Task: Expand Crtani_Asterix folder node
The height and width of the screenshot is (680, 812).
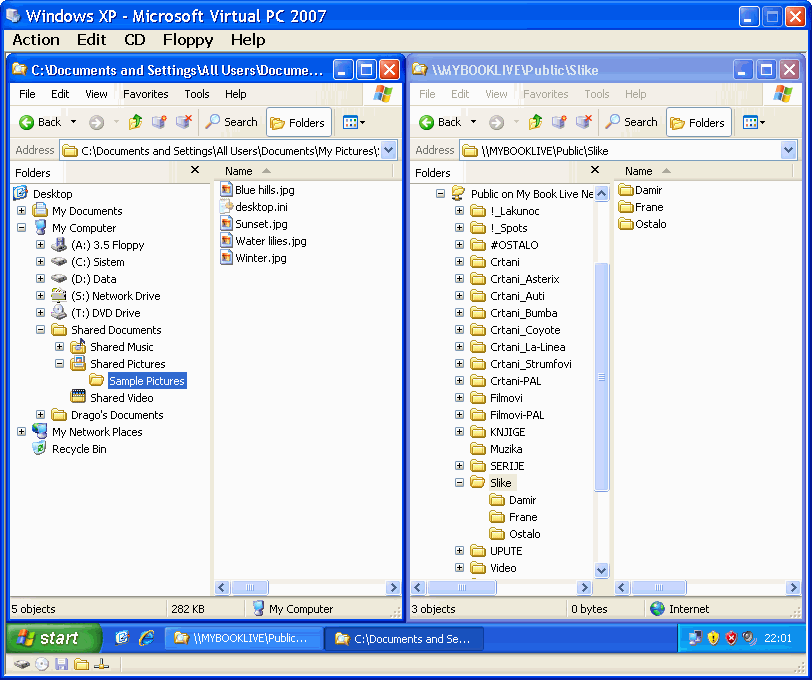Action: [x=459, y=279]
